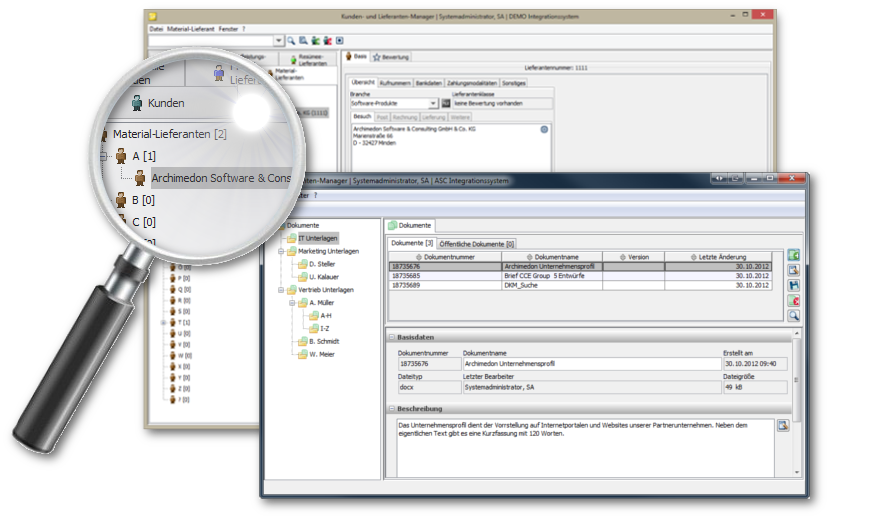The image size is (876, 529).
Task: Switch to the Sonstiges tab
Action: point(513,83)
